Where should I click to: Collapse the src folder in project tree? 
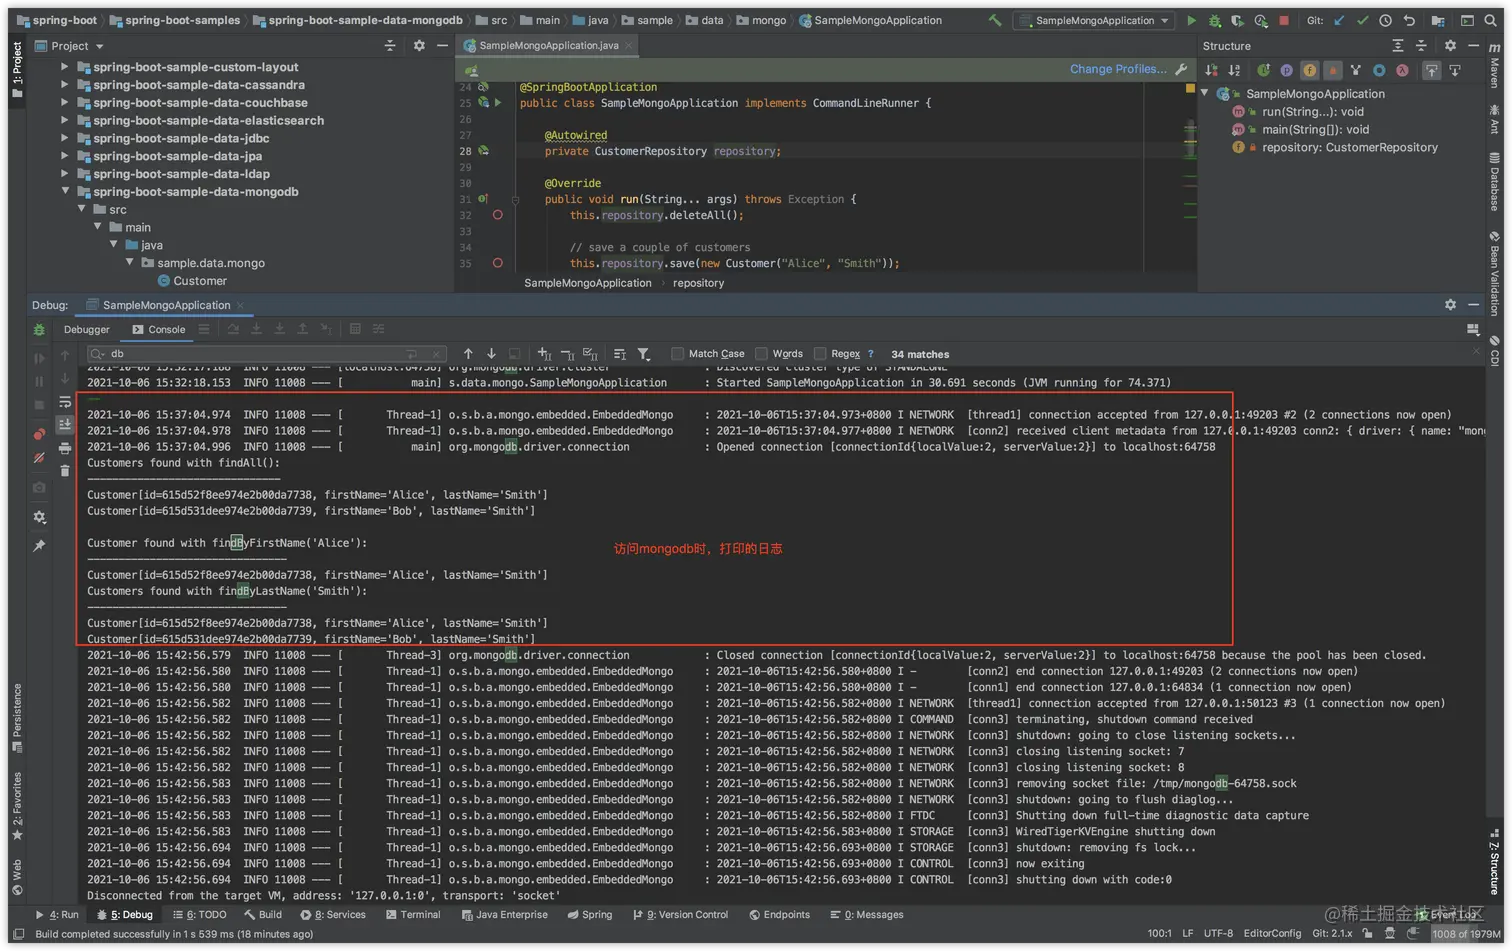point(82,209)
